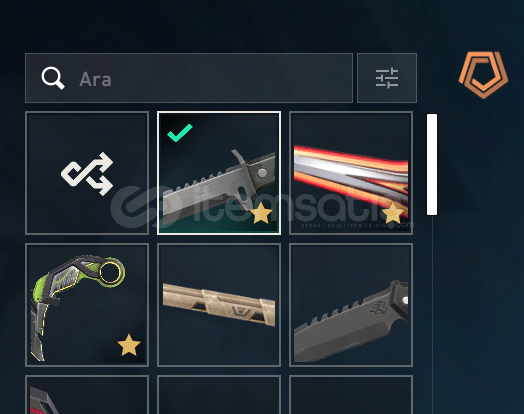Toggle favorite star on red flame blade
Image resolution: width=524 pixels, height=414 pixels.
coord(392,213)
